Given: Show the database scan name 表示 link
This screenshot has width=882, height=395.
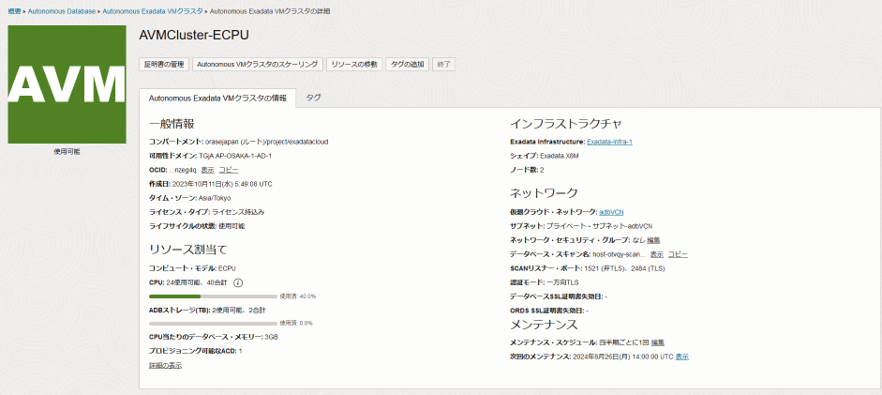Looking at the screenshot, I should (x=656, y=254).
